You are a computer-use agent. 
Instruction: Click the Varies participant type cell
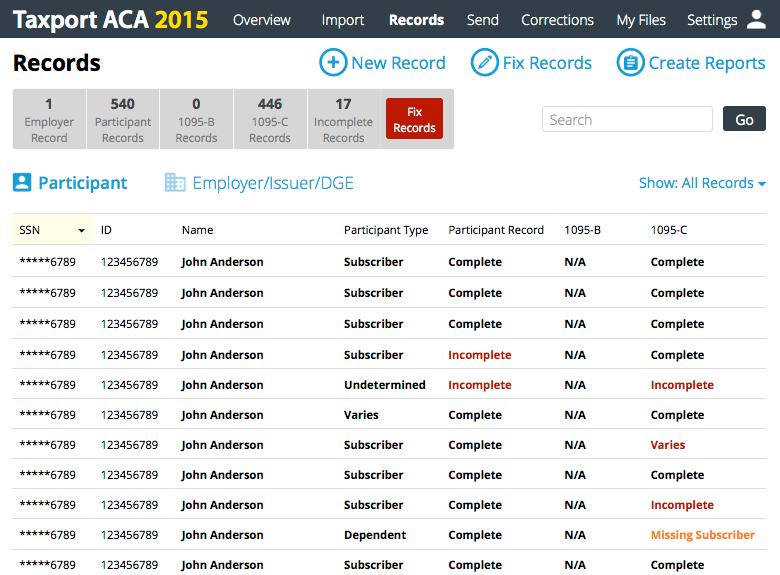click(361, 415)
